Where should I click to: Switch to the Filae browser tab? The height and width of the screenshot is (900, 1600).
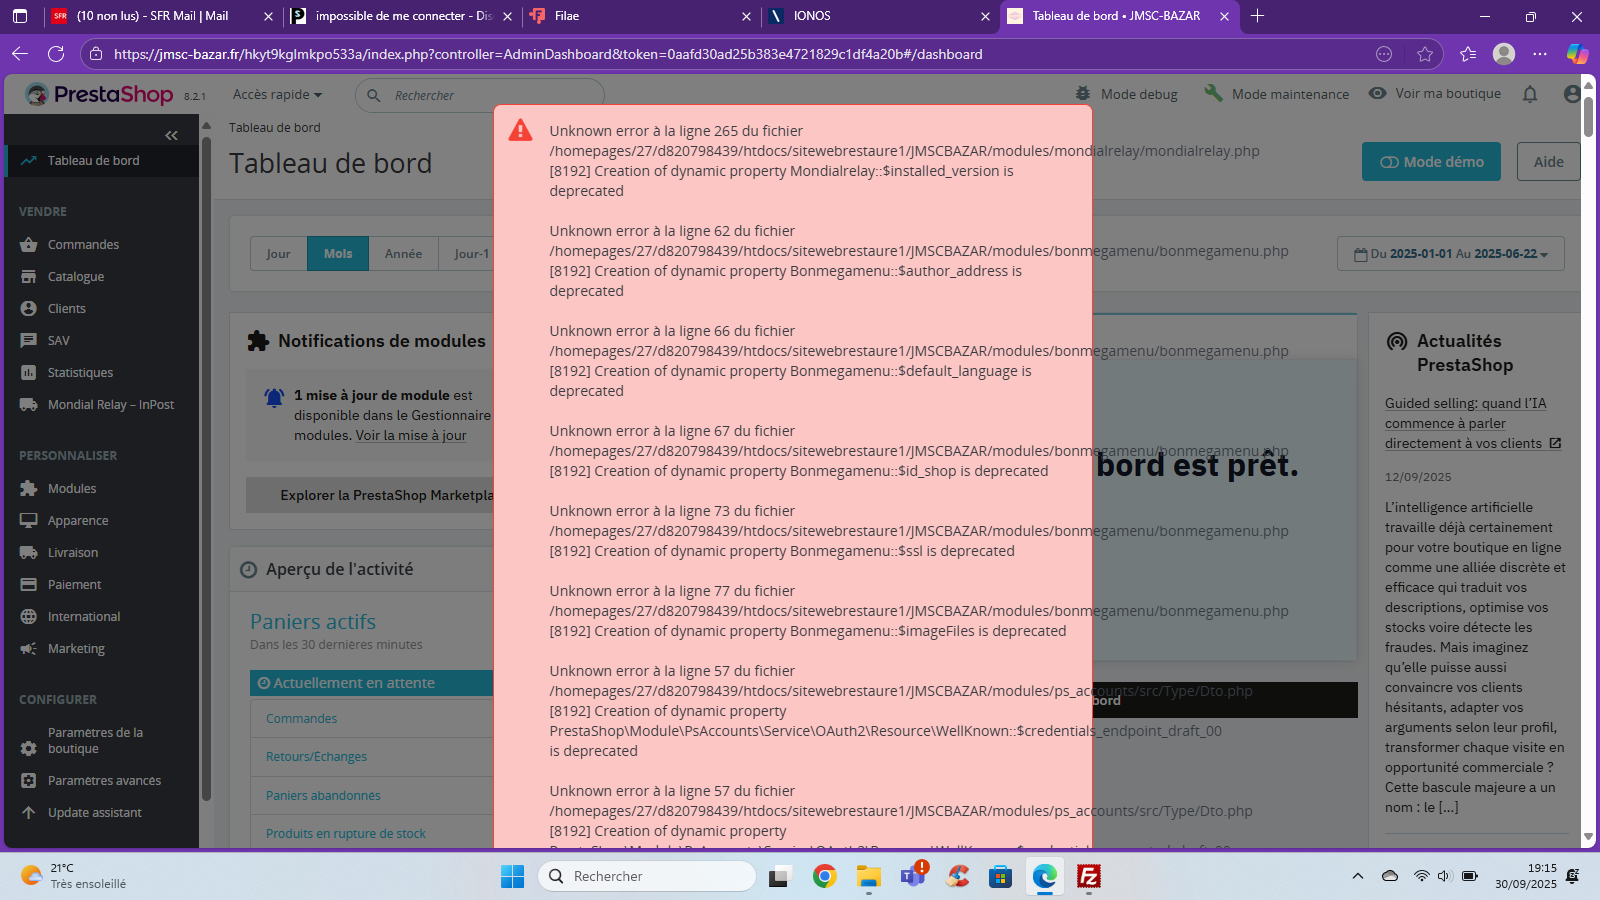click(x=640, y=16)
